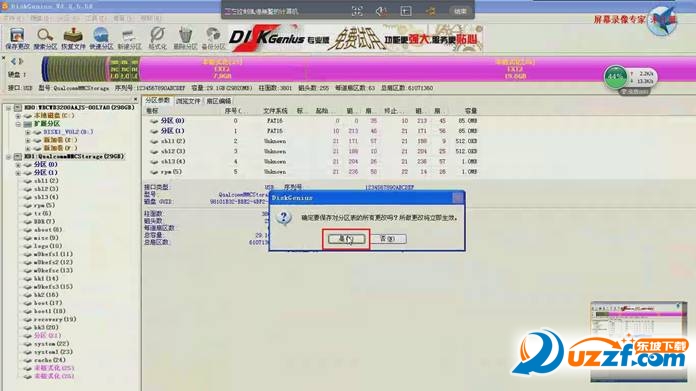Click the drive icon beside recovery(19)
This screenshot has height=391, width=696.
(x=28, y=320)
